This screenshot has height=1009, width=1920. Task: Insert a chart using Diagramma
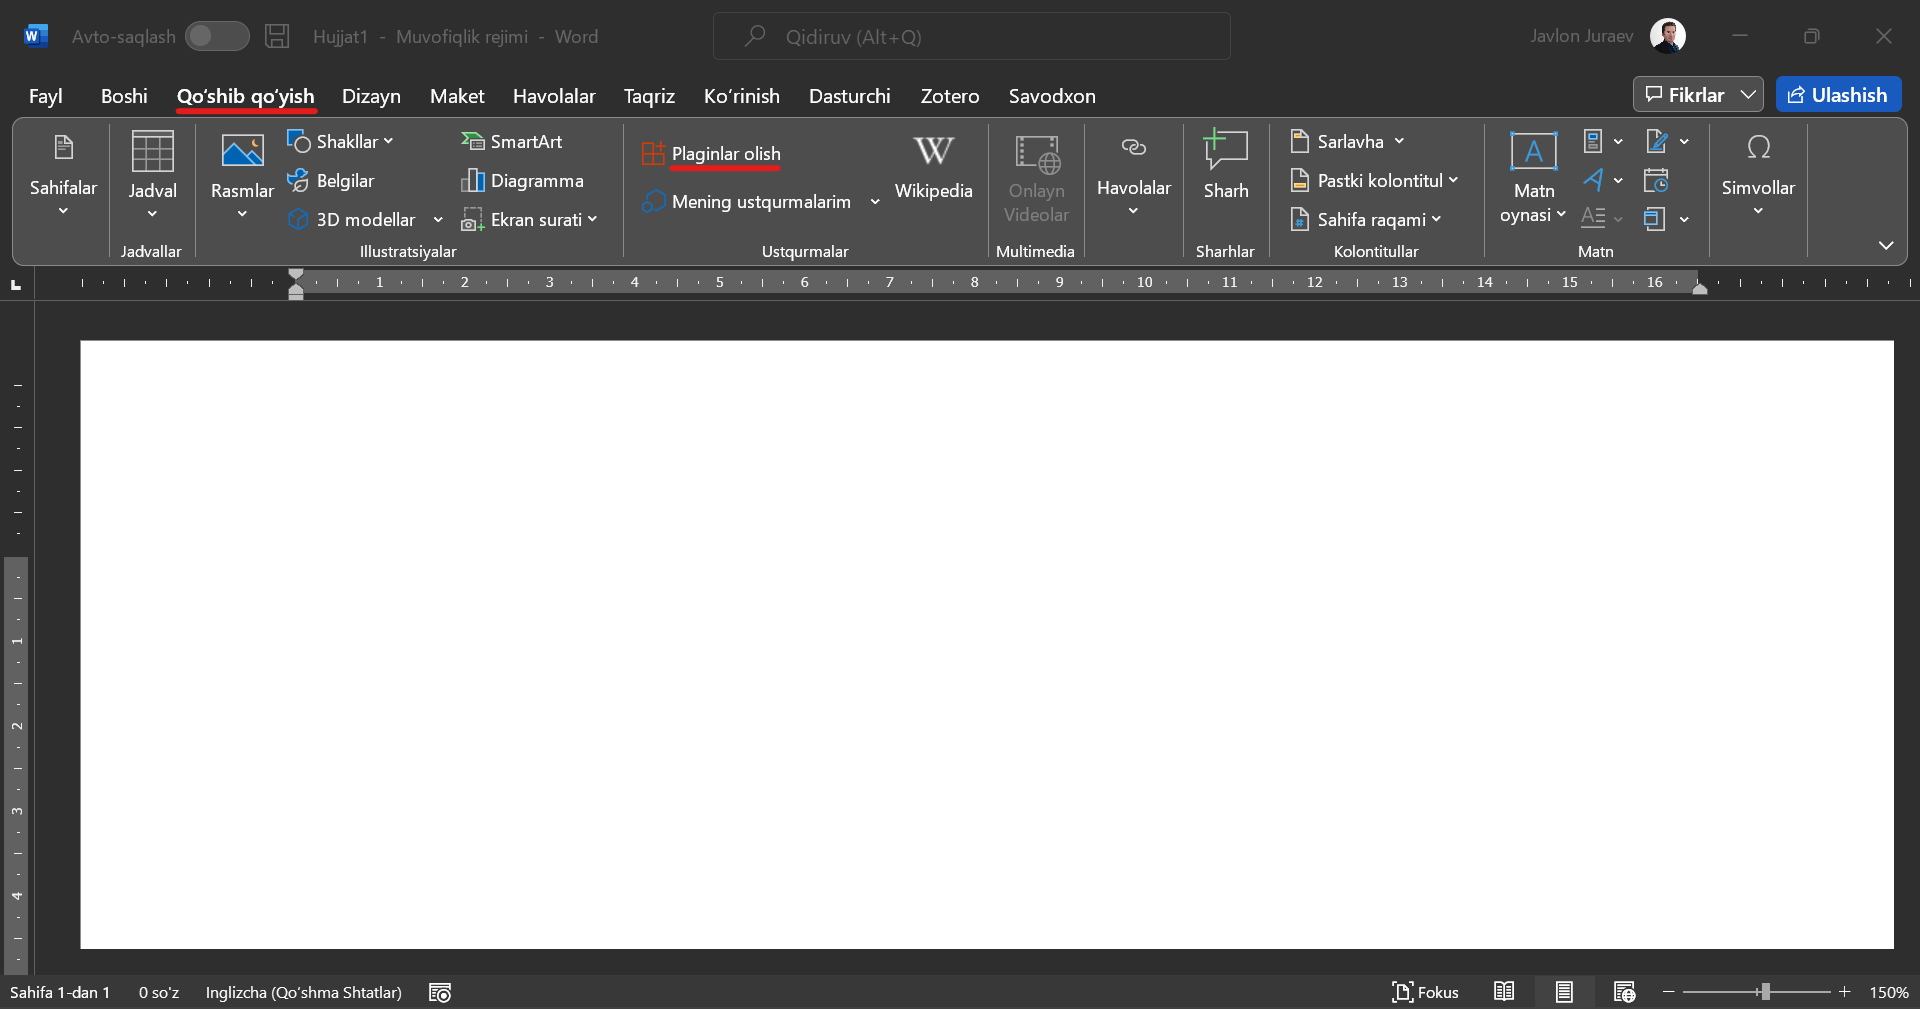523,181
